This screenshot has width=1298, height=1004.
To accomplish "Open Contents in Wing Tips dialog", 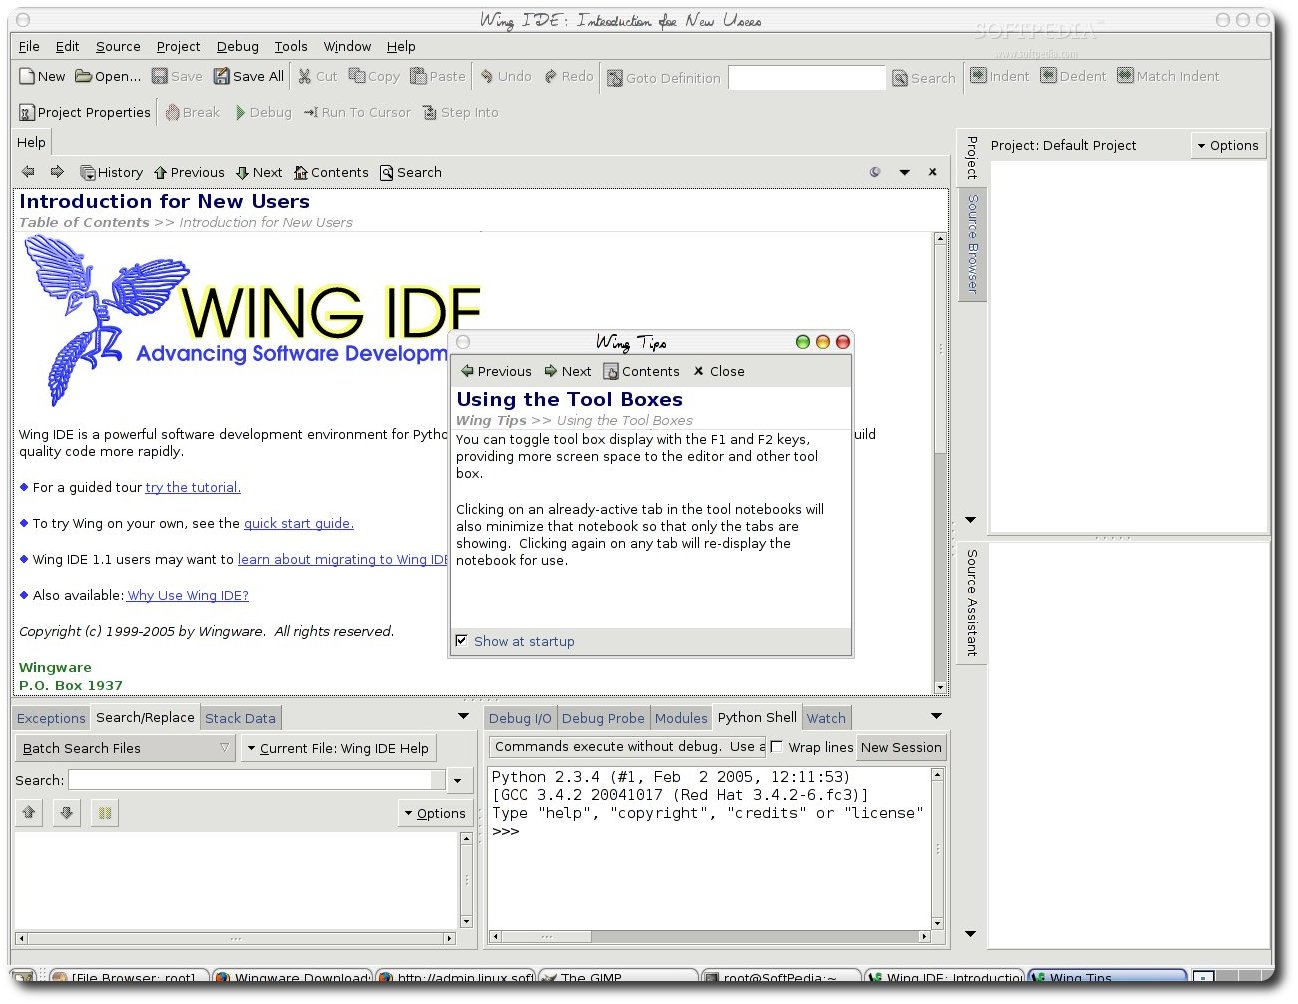I will tap(642, 371).
